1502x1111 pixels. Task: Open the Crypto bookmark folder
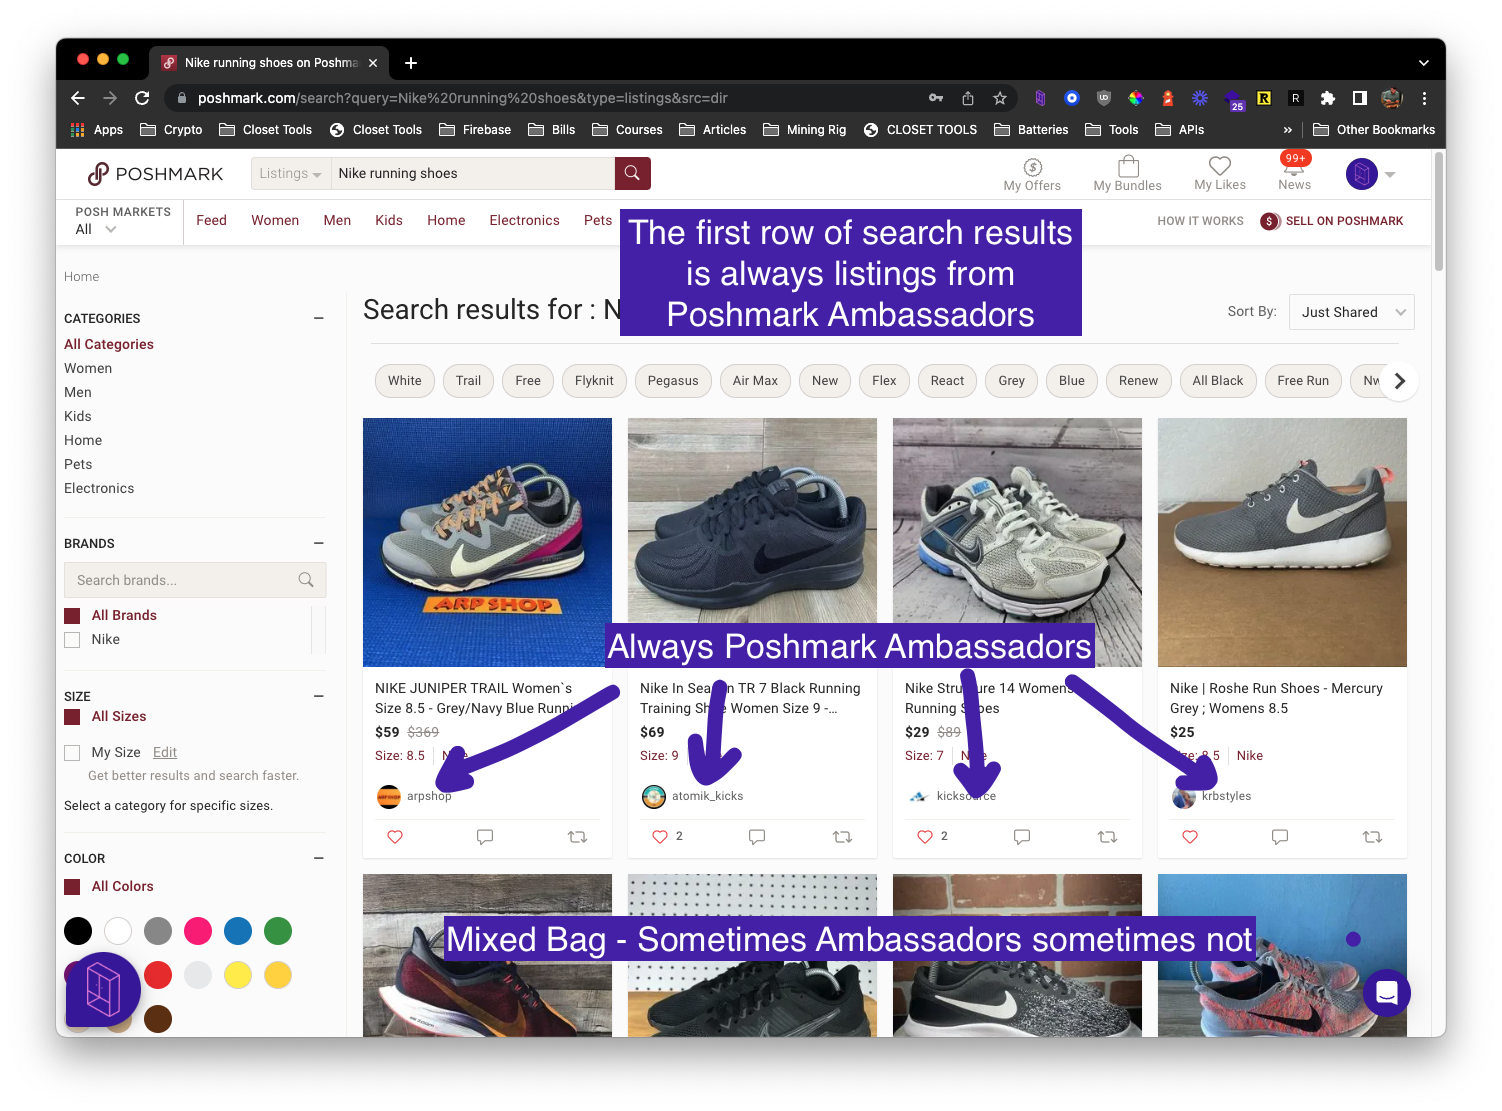point(171,130)
